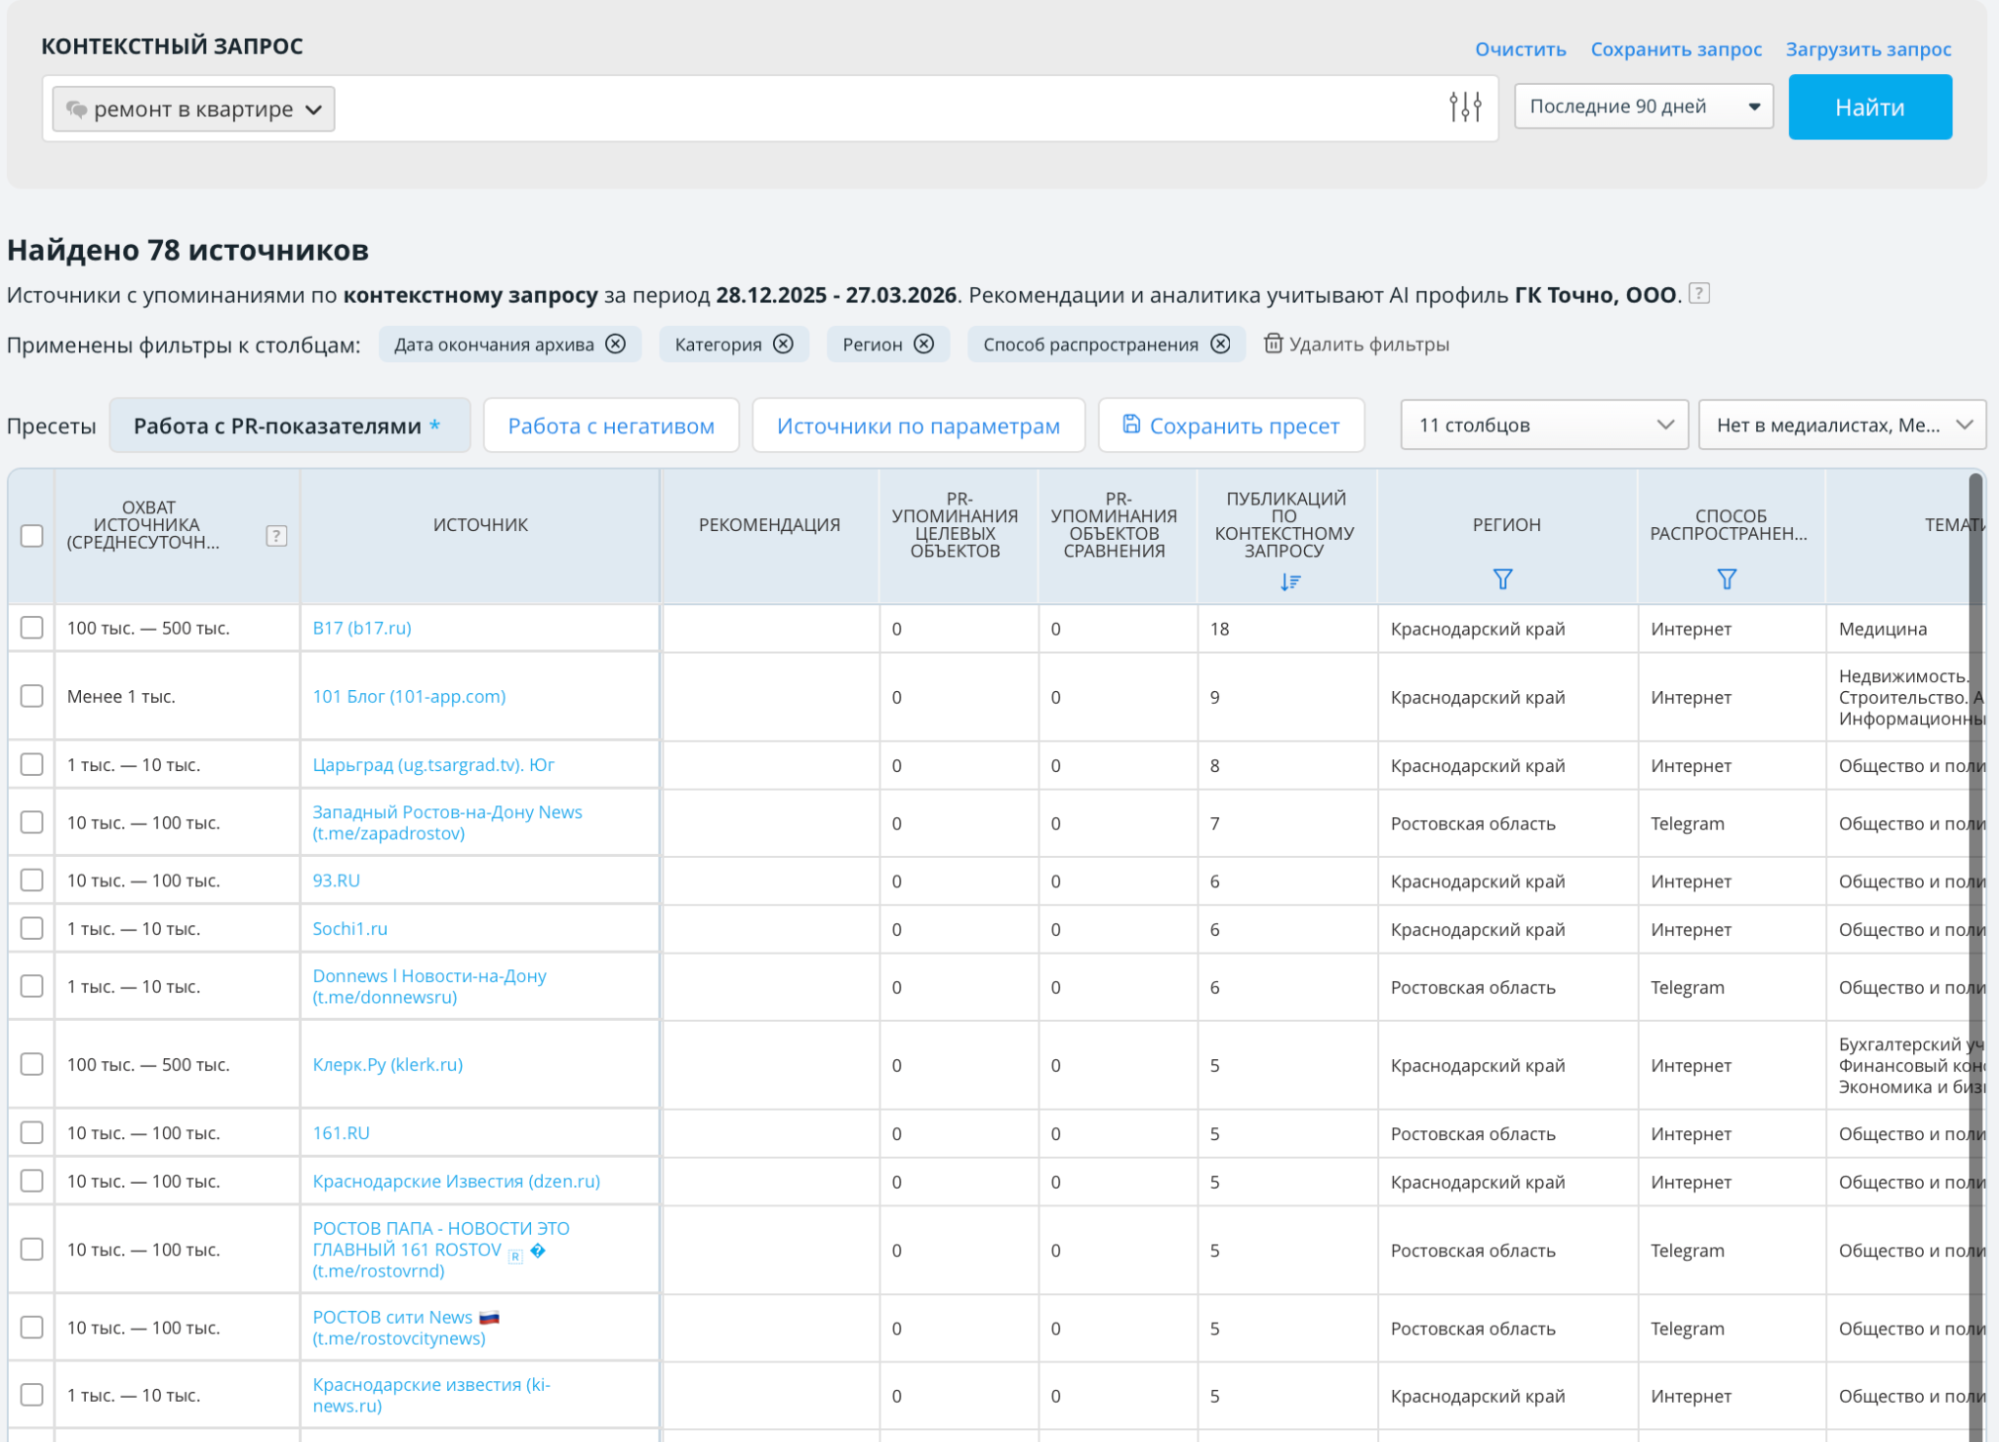Switch to 'Работа с негативом' preset
The height and width of the screenshot is (1442, 1999).
click(611, 426)
